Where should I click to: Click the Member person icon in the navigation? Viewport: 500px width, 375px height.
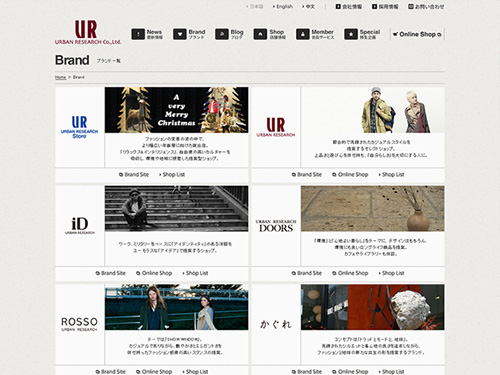pos(303,34)
